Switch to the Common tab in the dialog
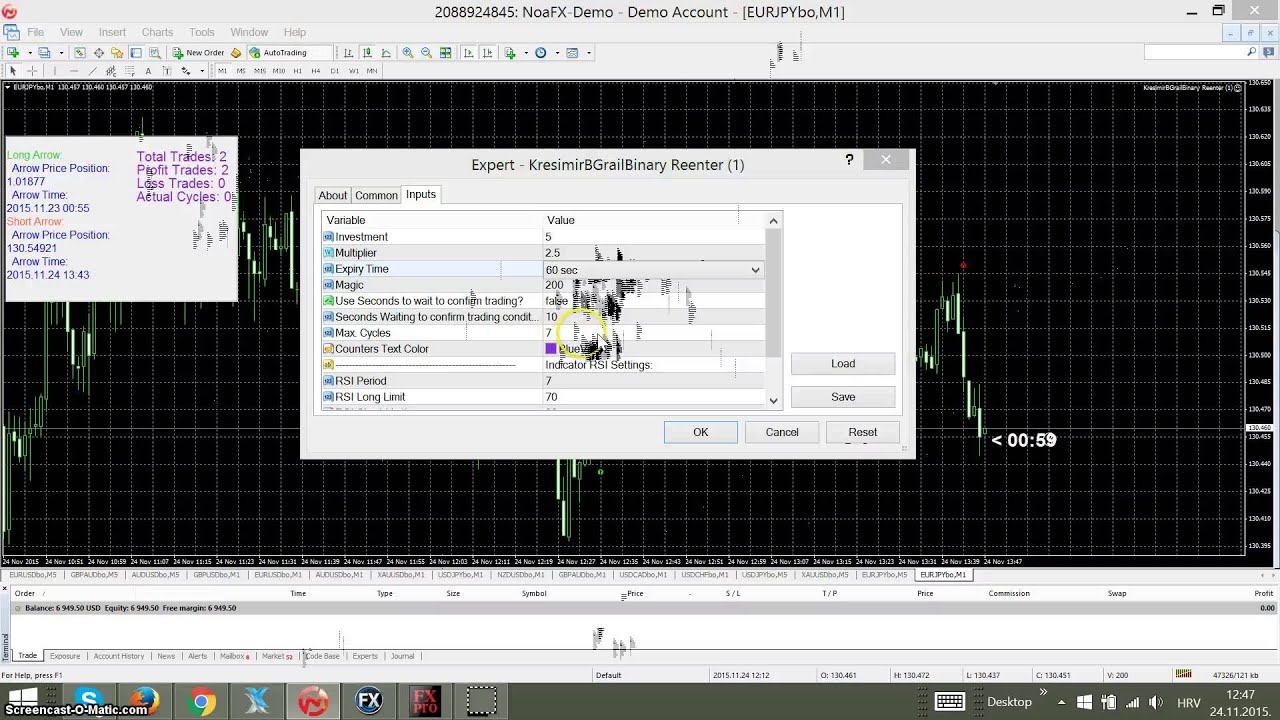The image size is (1280, 720). click(376, 196)
